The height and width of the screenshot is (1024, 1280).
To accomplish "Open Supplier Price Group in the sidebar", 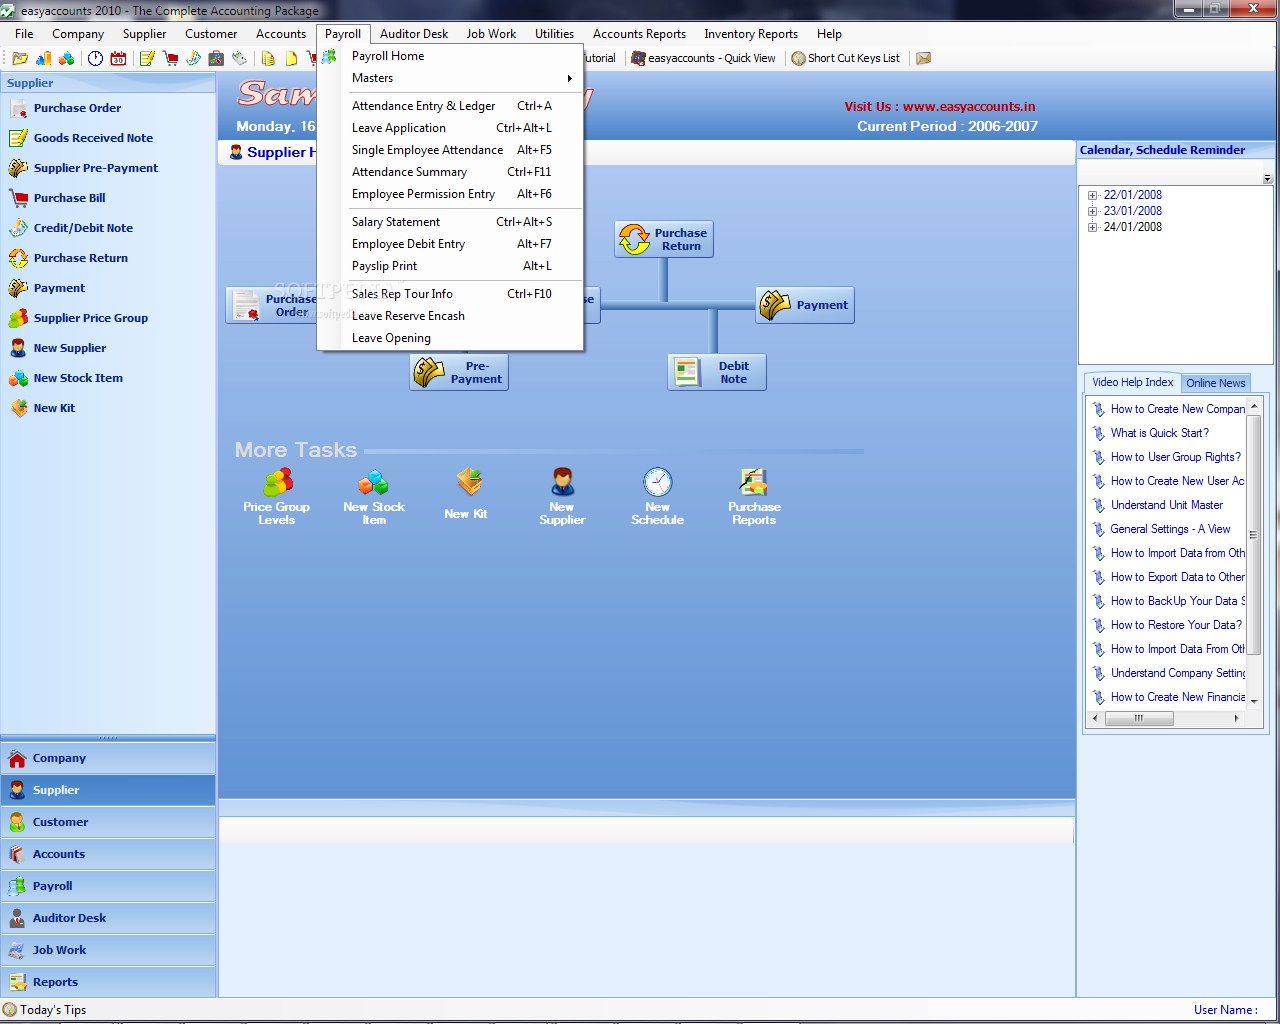I will click(x=90, y=318).
